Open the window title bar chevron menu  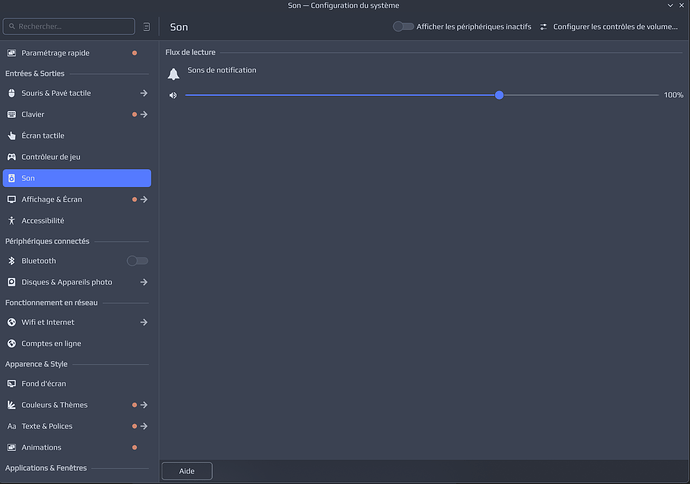point(670,5)
